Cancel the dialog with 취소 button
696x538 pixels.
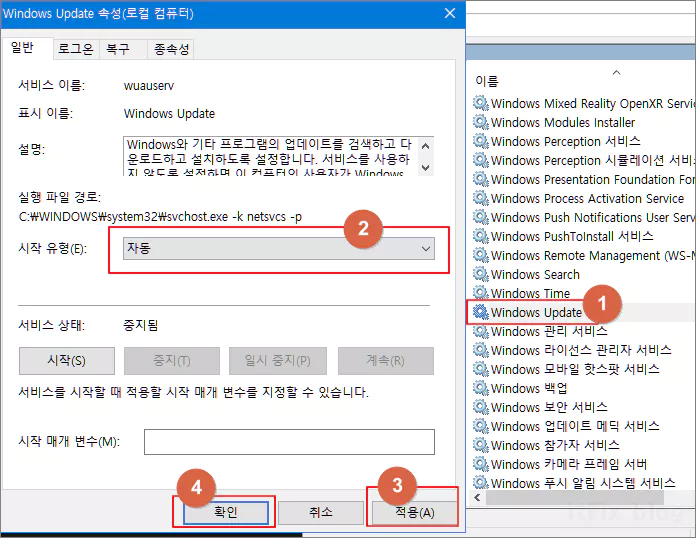321,512
